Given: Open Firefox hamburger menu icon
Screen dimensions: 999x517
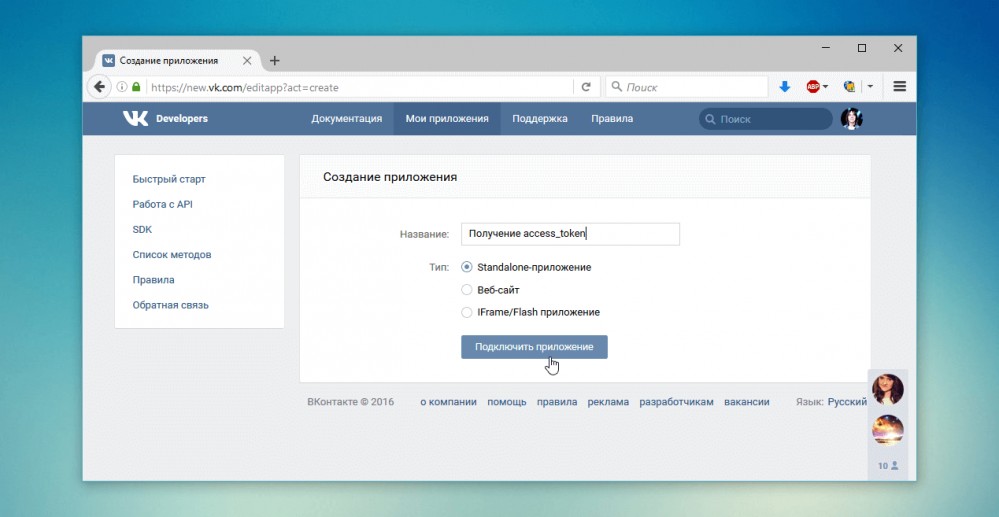Looking at the screenshot, I should [900, 87].
